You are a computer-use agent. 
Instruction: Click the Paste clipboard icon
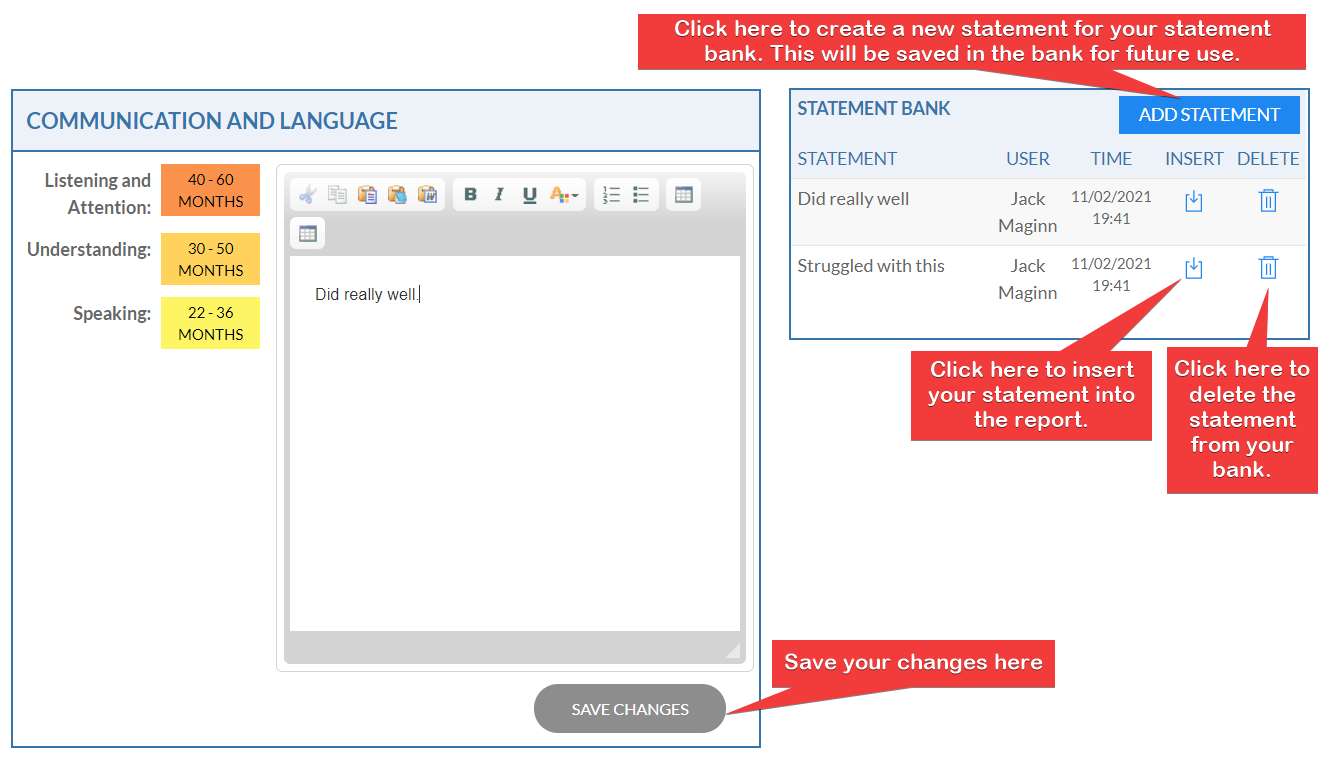click(x=368, y=195)
